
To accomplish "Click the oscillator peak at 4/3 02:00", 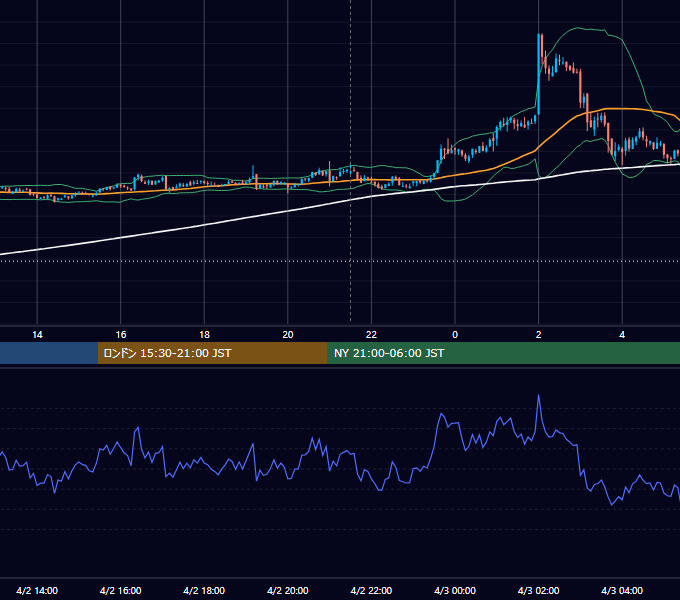I will (x=539, y=396).
